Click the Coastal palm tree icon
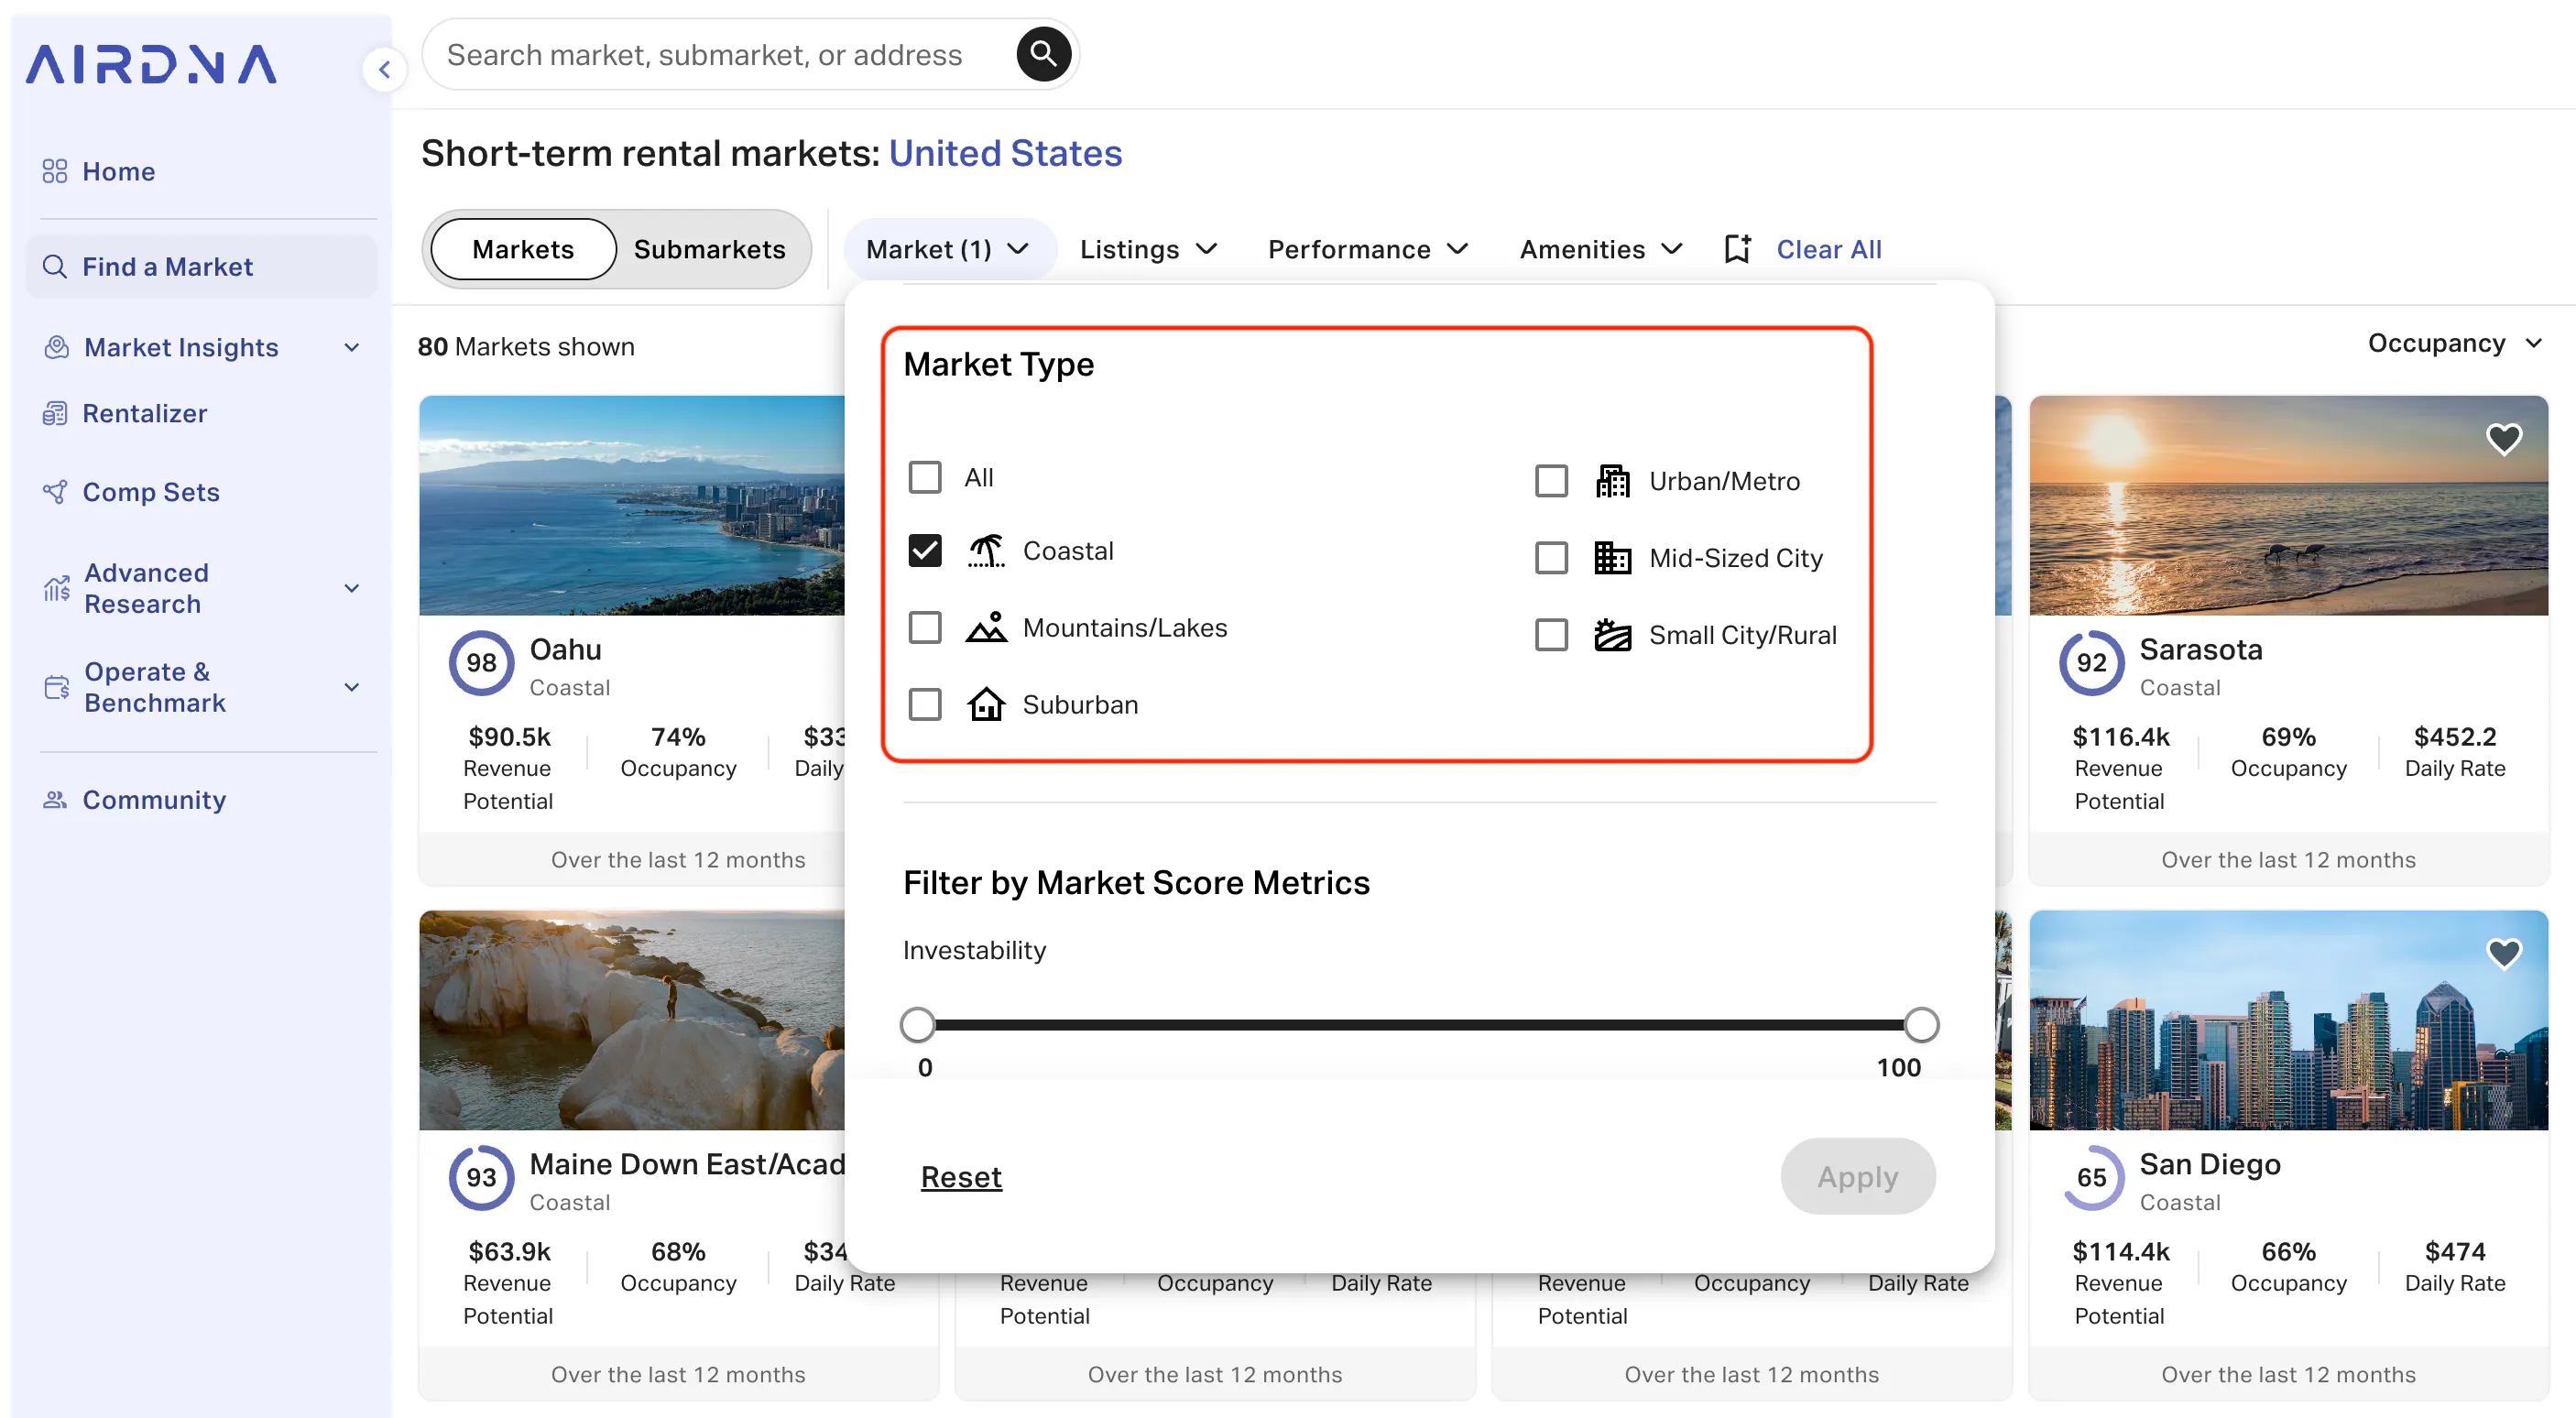 point(986,550)
